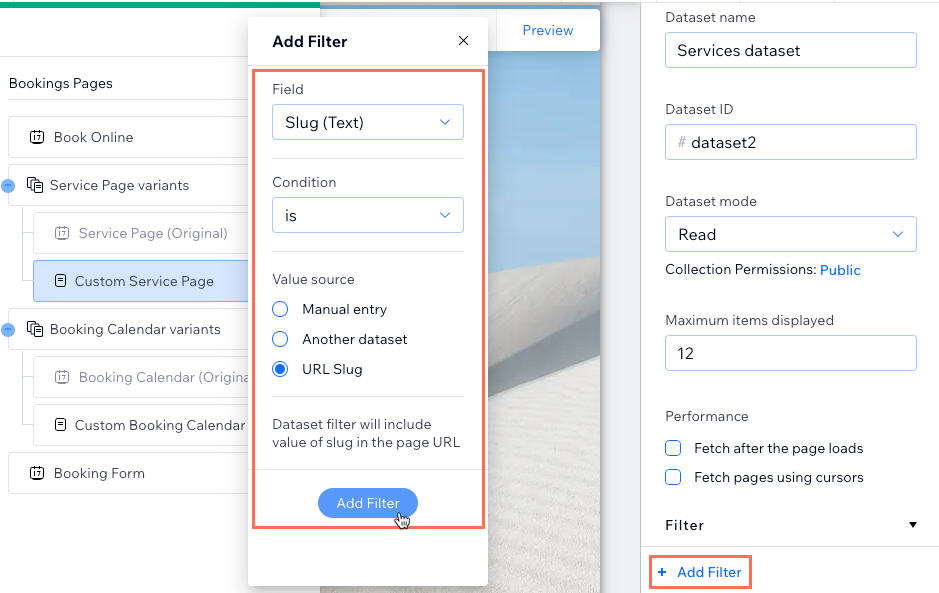
Task: Click the Booking Calendar variants pages icon
Action: coord(35,329)
